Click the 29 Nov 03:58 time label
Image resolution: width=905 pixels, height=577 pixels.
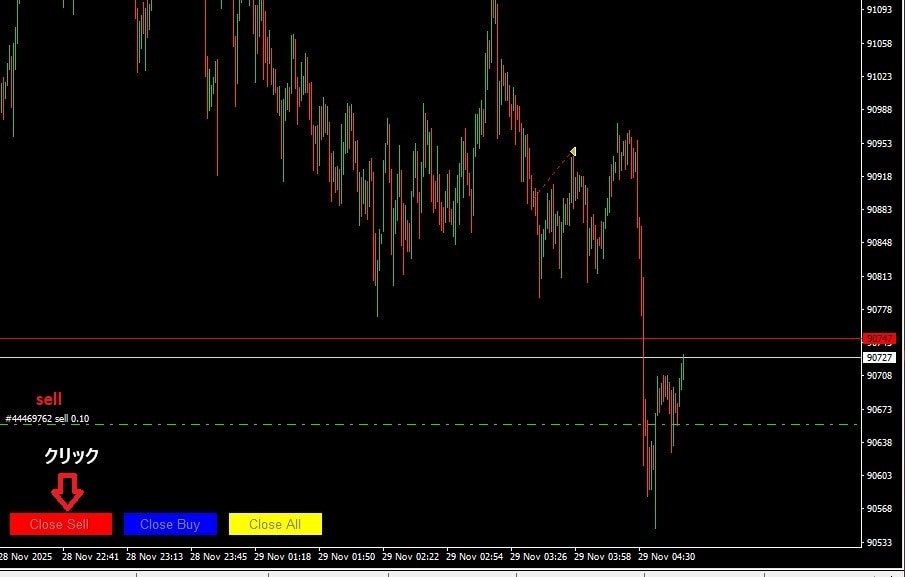pyautogui.click(x=603, y=557)
